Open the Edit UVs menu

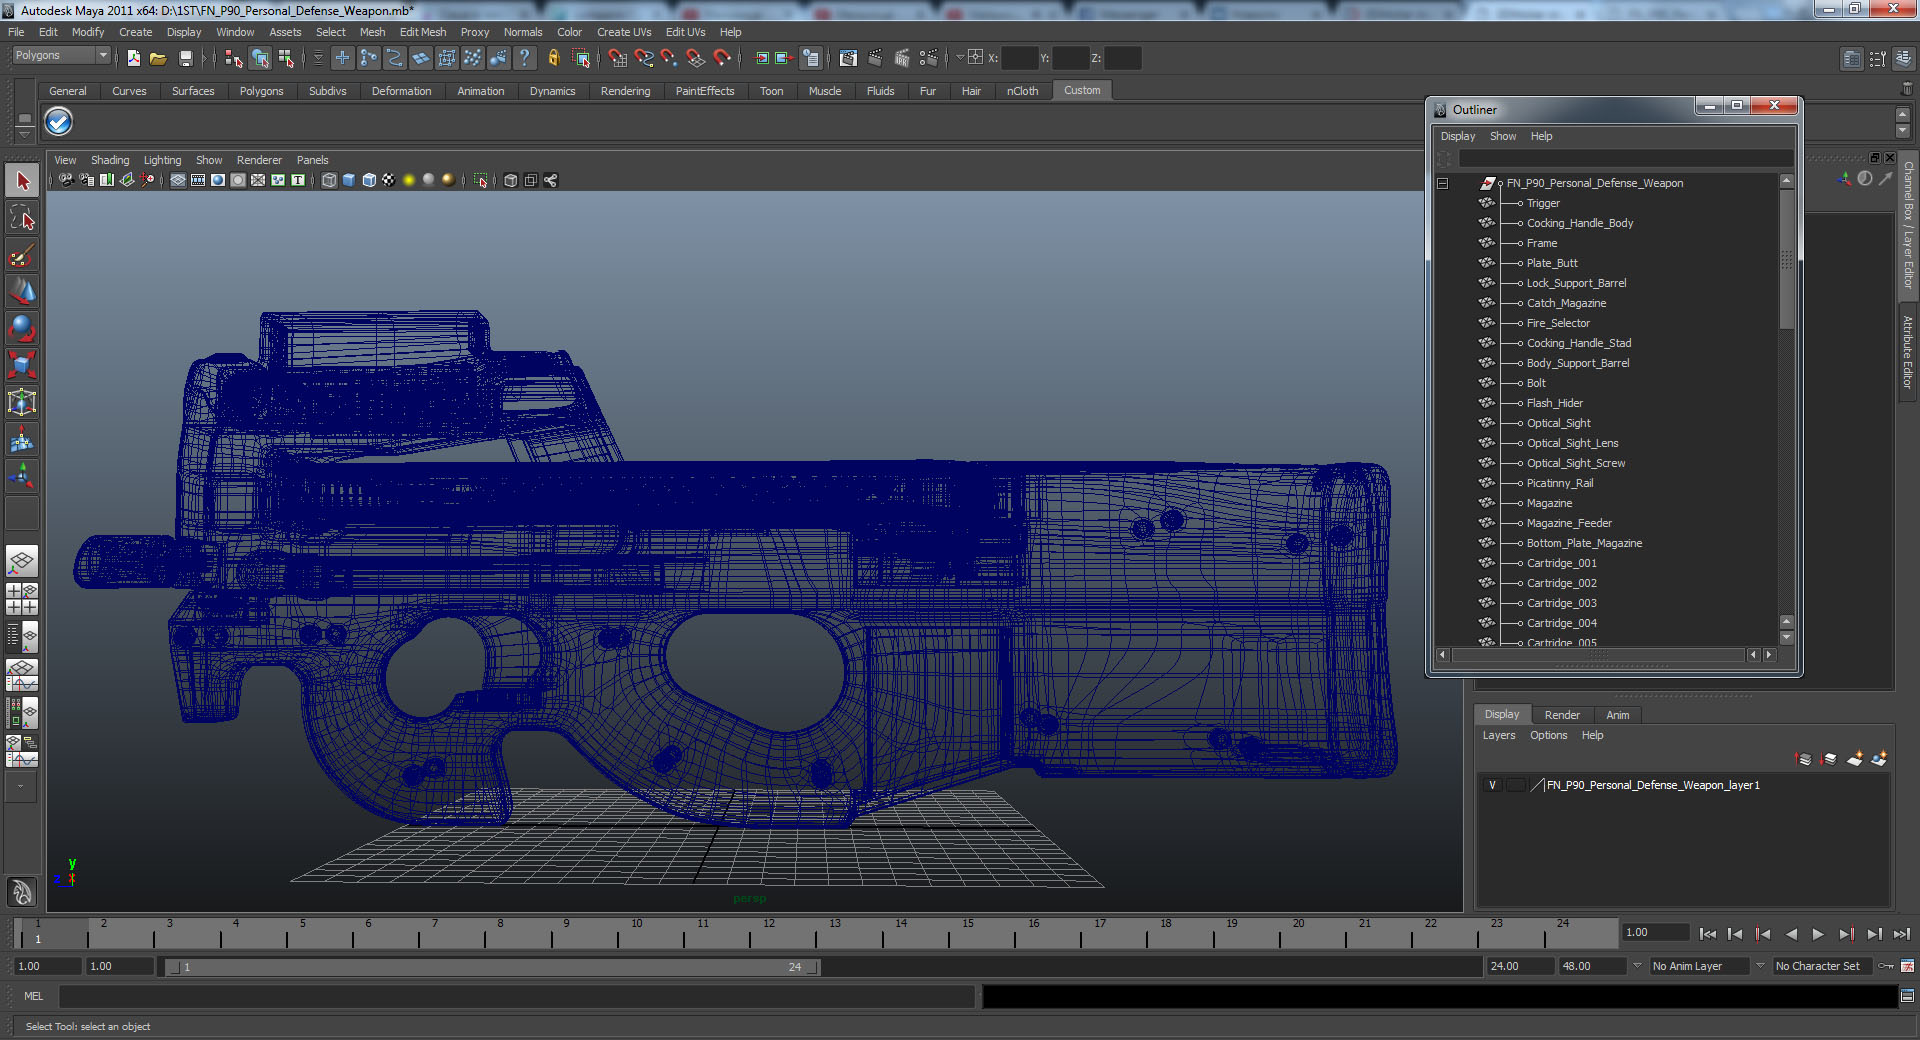(685, 32)
